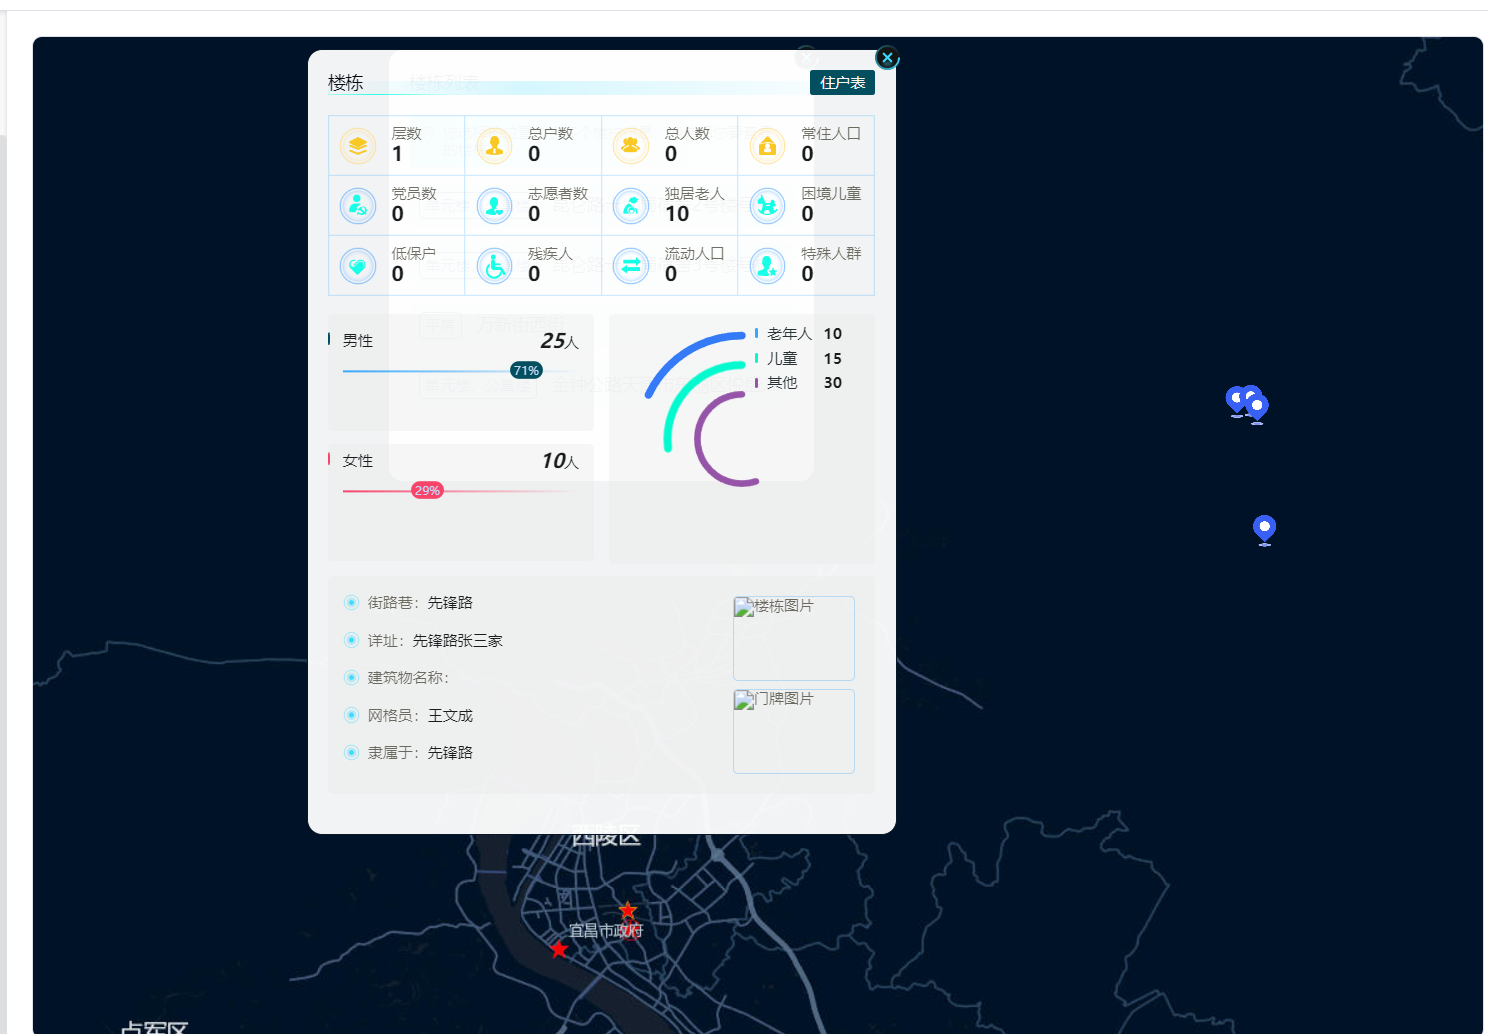Viewport: 1488px width, 1034px height.
Task: Click the 流动人口 arrows icon
Action: click(x=631, y=266)
